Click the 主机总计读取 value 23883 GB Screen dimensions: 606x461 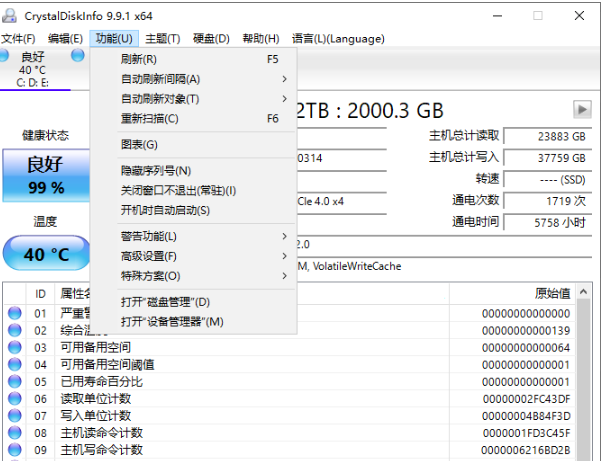click(548, 136)
